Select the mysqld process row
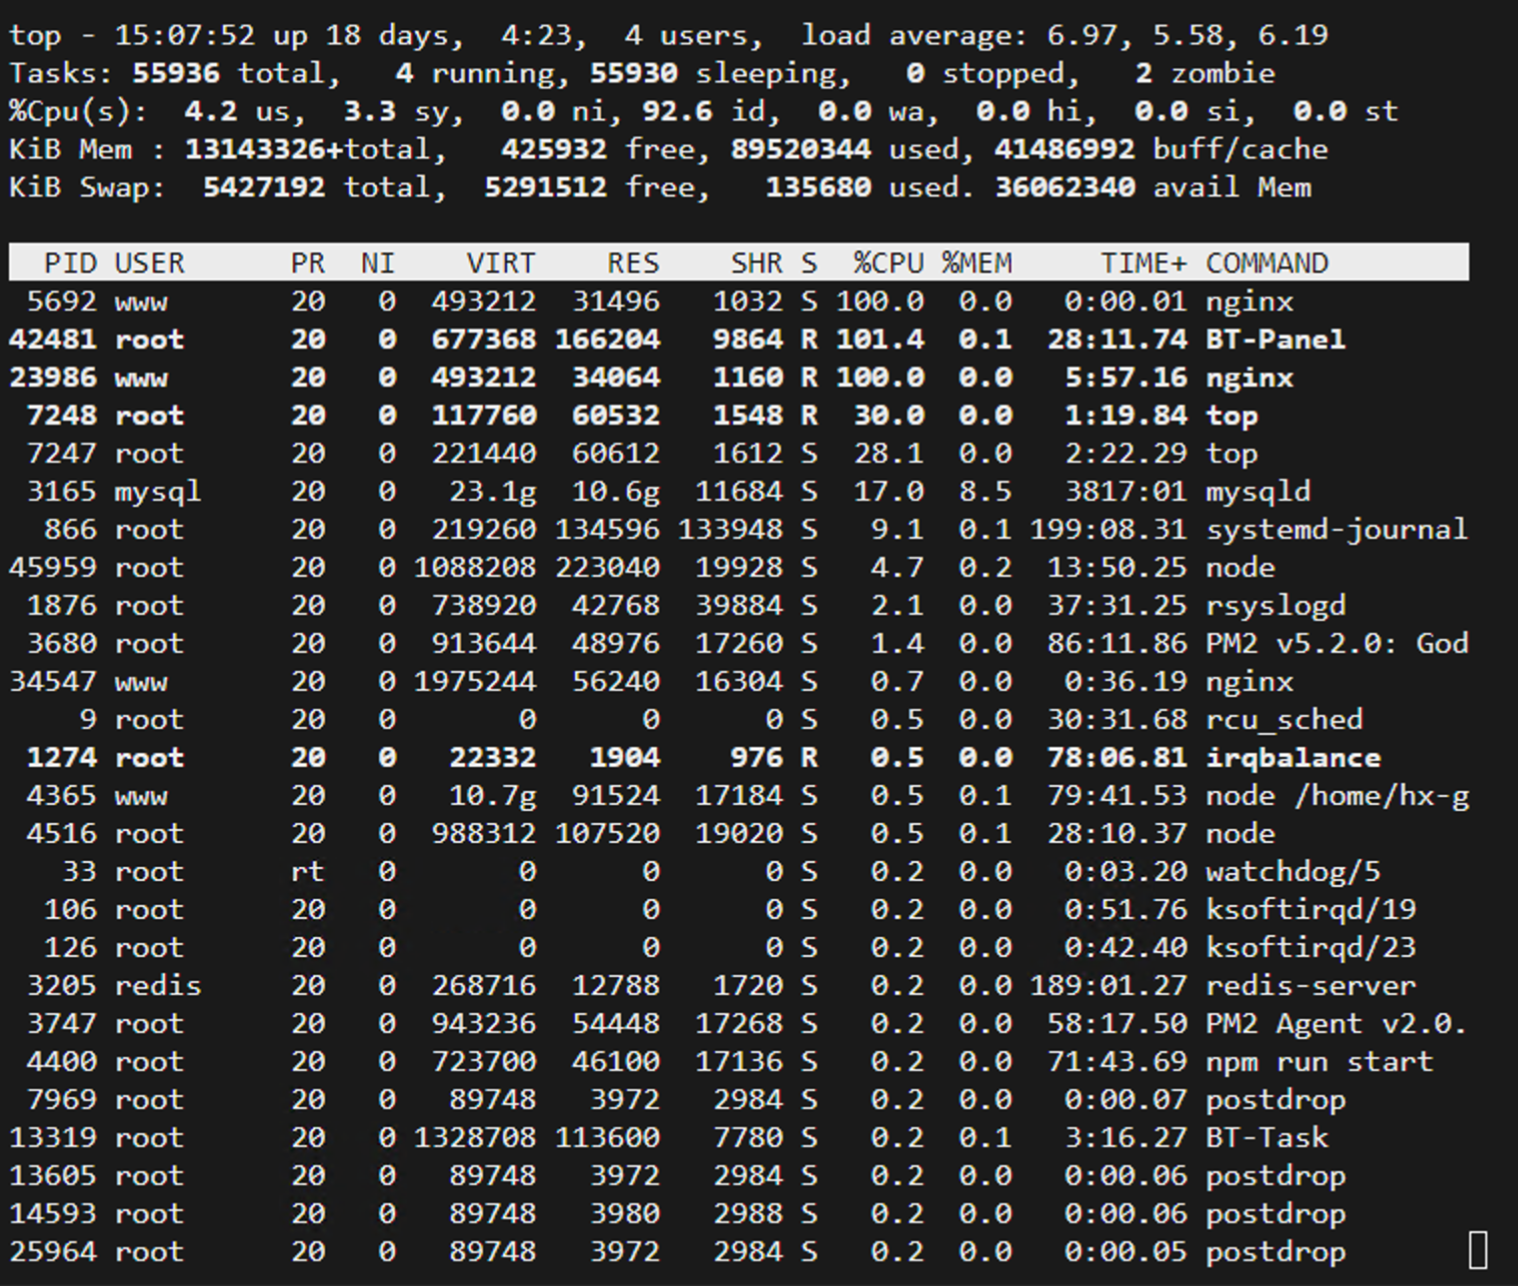Screen dimensions: 1518x1286 [x=700, y=491]
